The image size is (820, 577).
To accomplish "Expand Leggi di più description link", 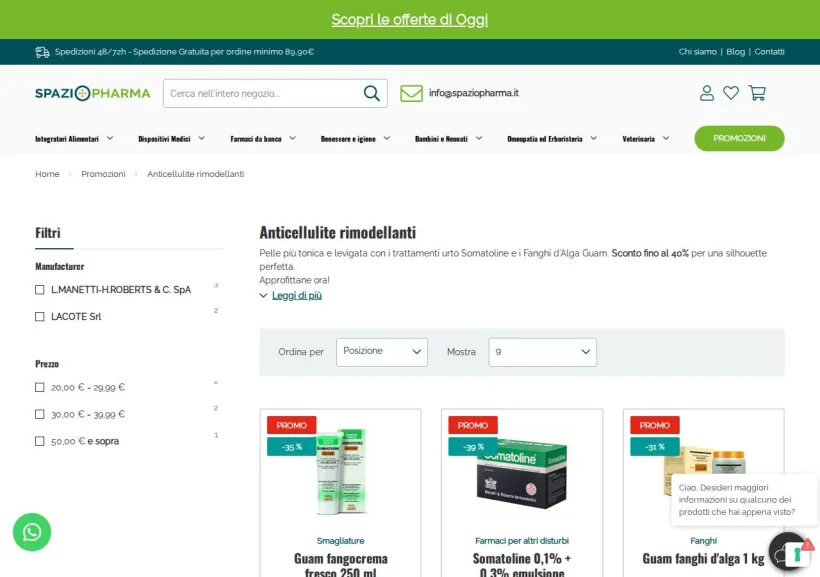I will pos(297,296).
